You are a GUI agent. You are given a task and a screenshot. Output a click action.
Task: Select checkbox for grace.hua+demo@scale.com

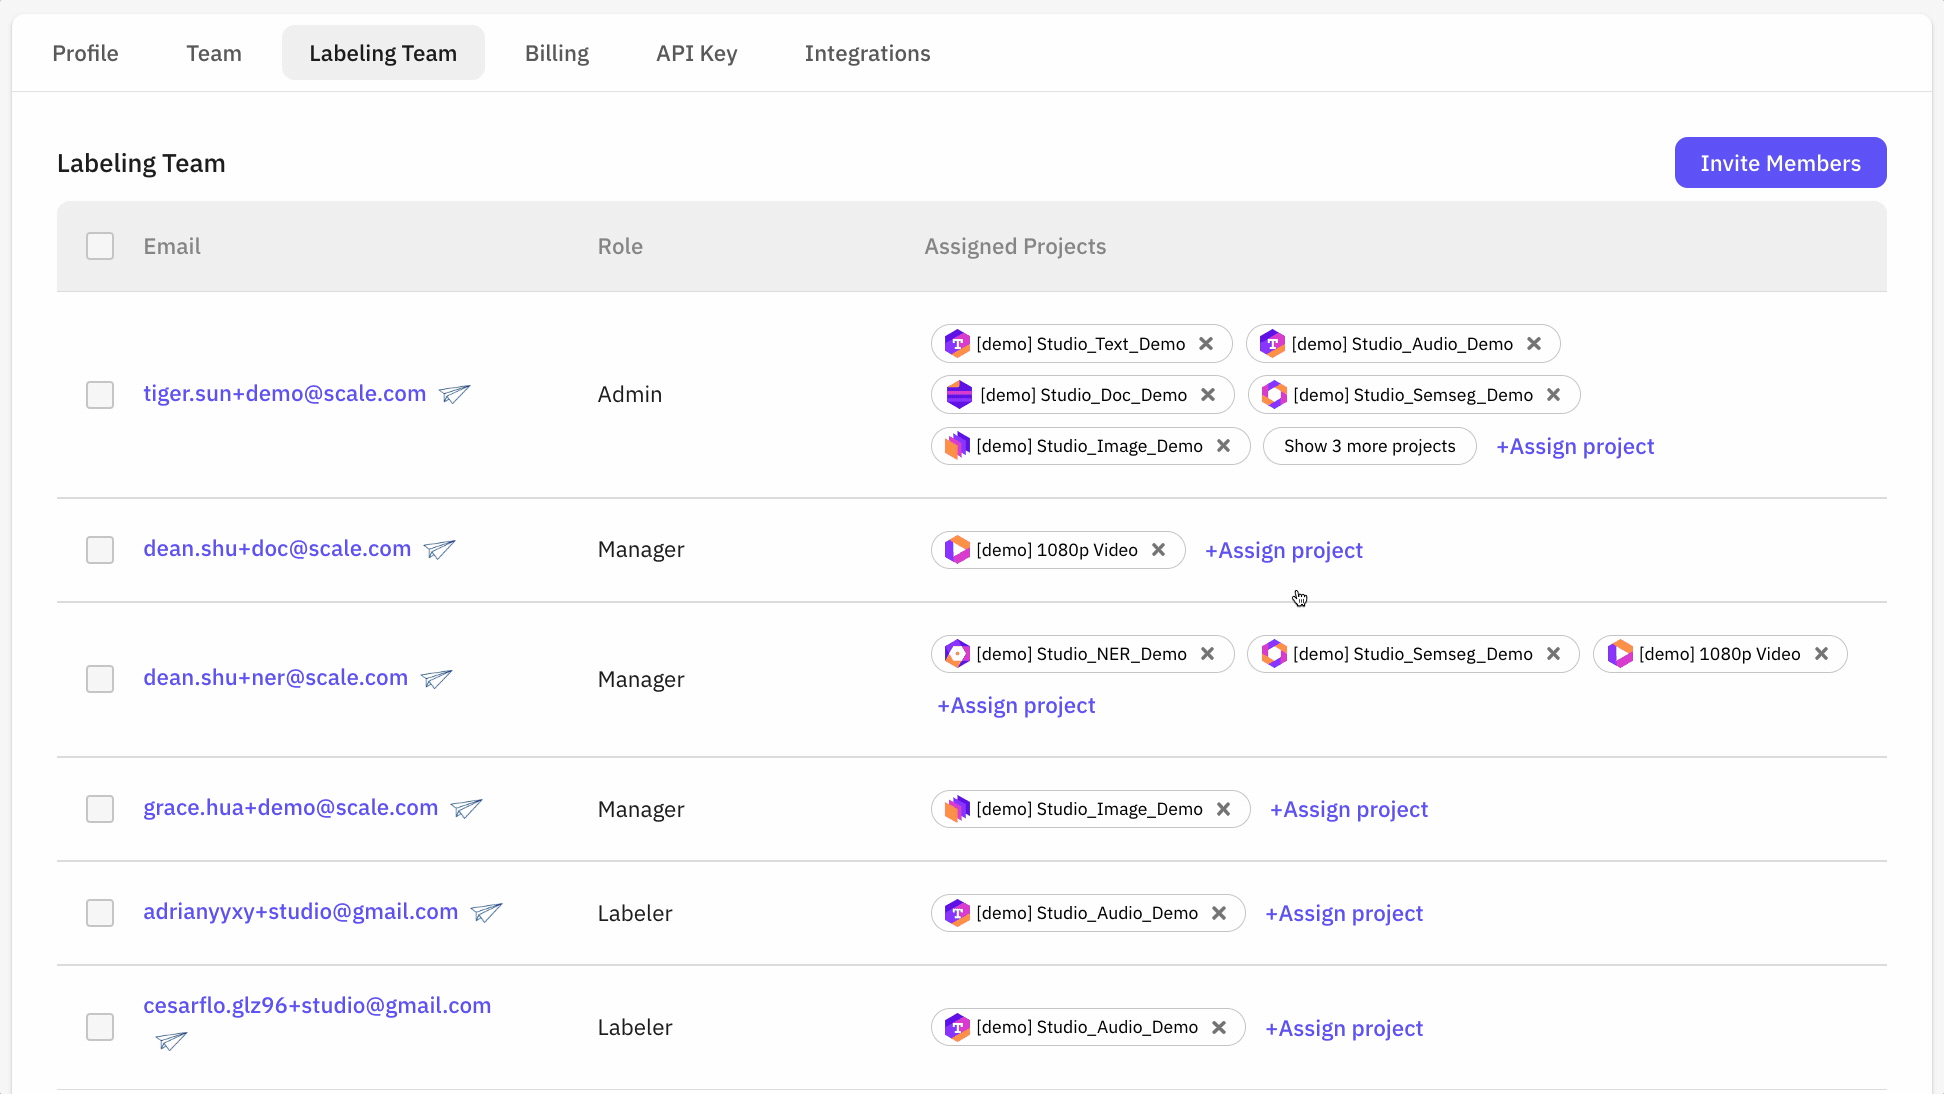pyautogui.click(x=100, y=809)
